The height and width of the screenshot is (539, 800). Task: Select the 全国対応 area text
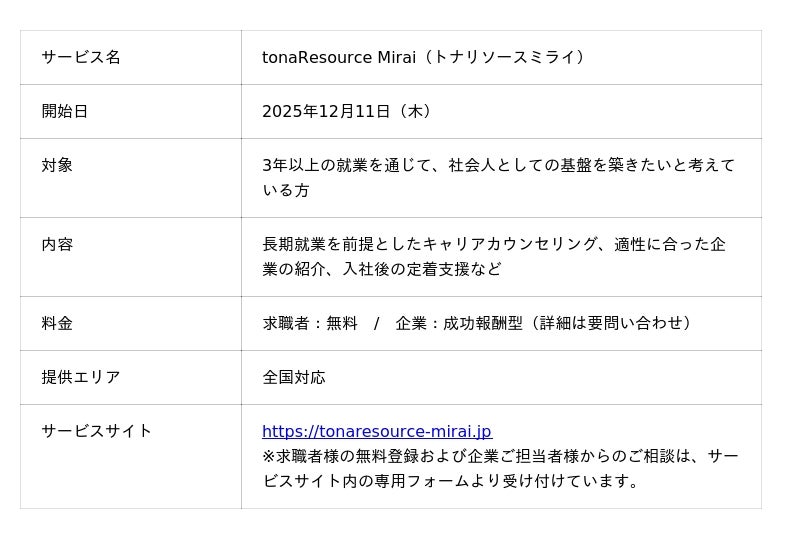294,377
